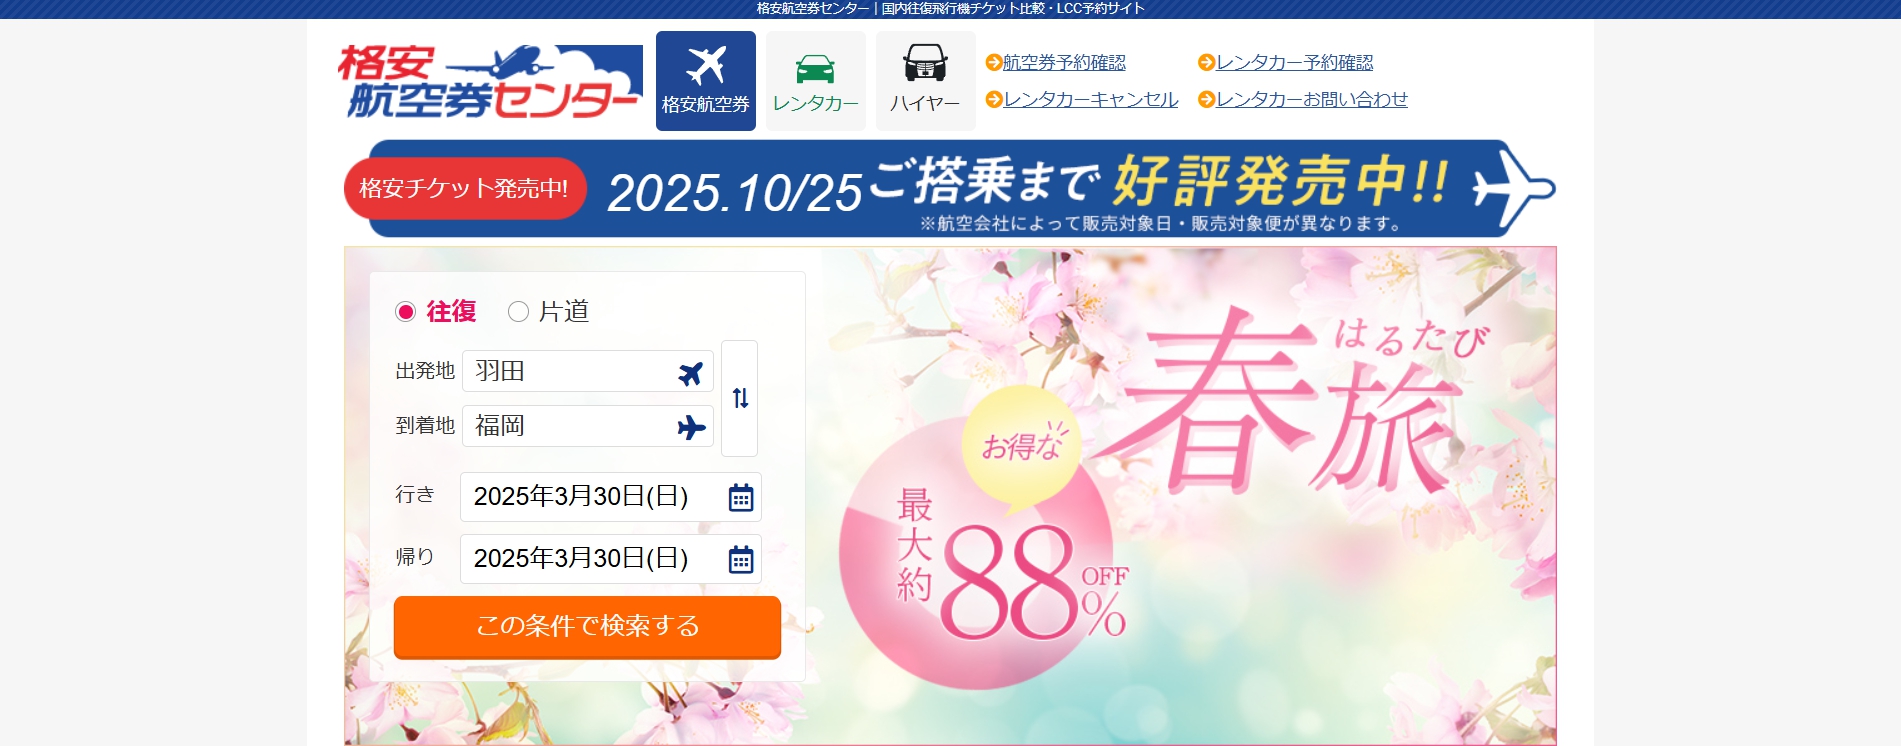Image resolution: width=1901 pixels, height=746 pixels.
Task: Click the airplane icon in departure field
Action: (690, 373)
